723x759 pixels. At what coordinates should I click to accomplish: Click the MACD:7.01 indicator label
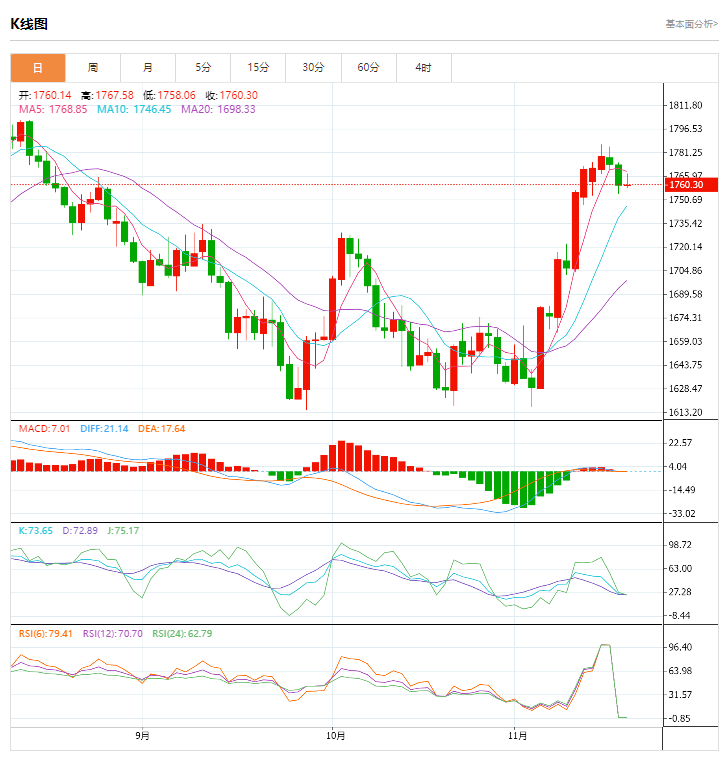[x=45, y=429]
